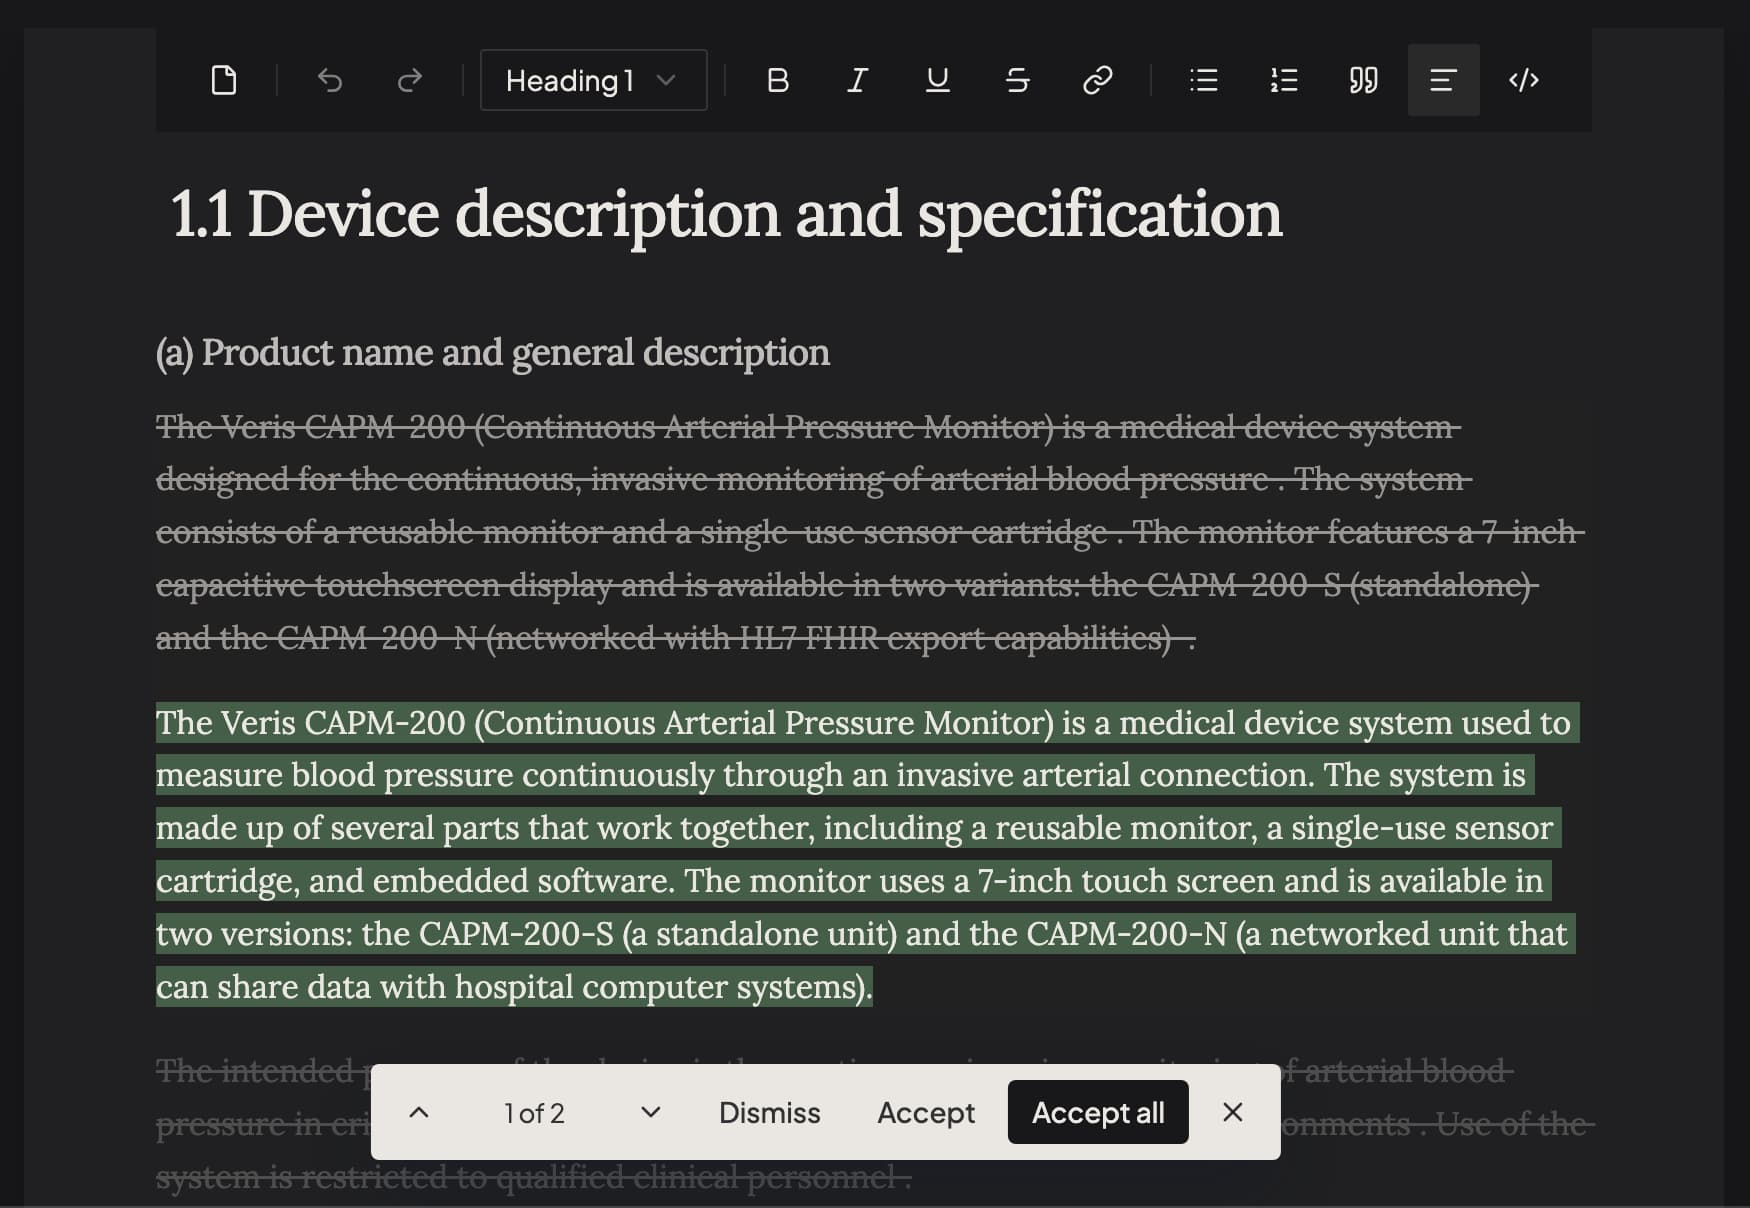Click the new document page icon
The height and width of the screenshot is (1208, 1750).
coord(224,80)
